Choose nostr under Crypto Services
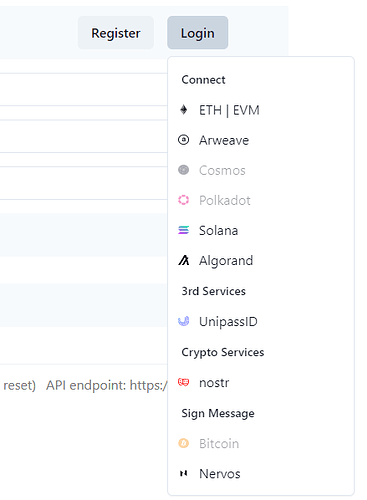This screenshot has width=367, height=500. pos(261,382)
